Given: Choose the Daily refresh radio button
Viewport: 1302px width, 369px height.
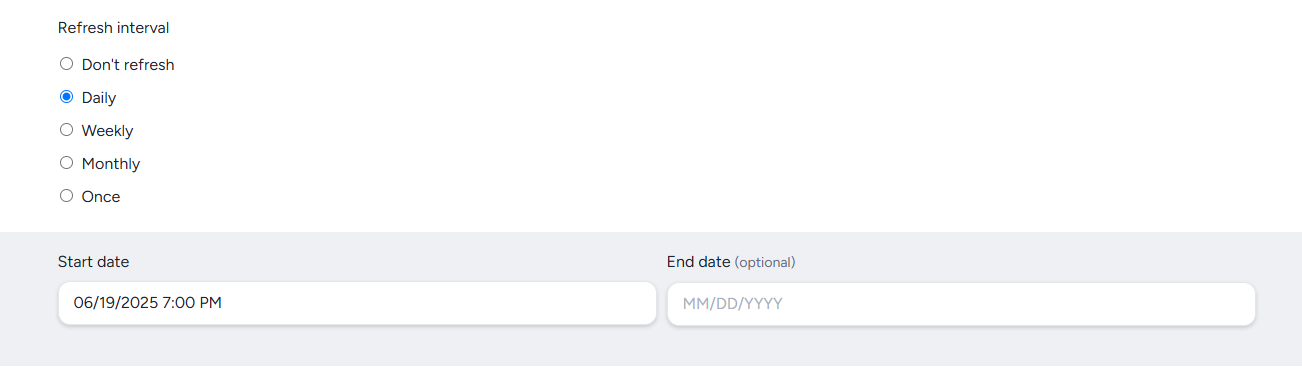Looking at the screenshot, I should pos(67,97).
